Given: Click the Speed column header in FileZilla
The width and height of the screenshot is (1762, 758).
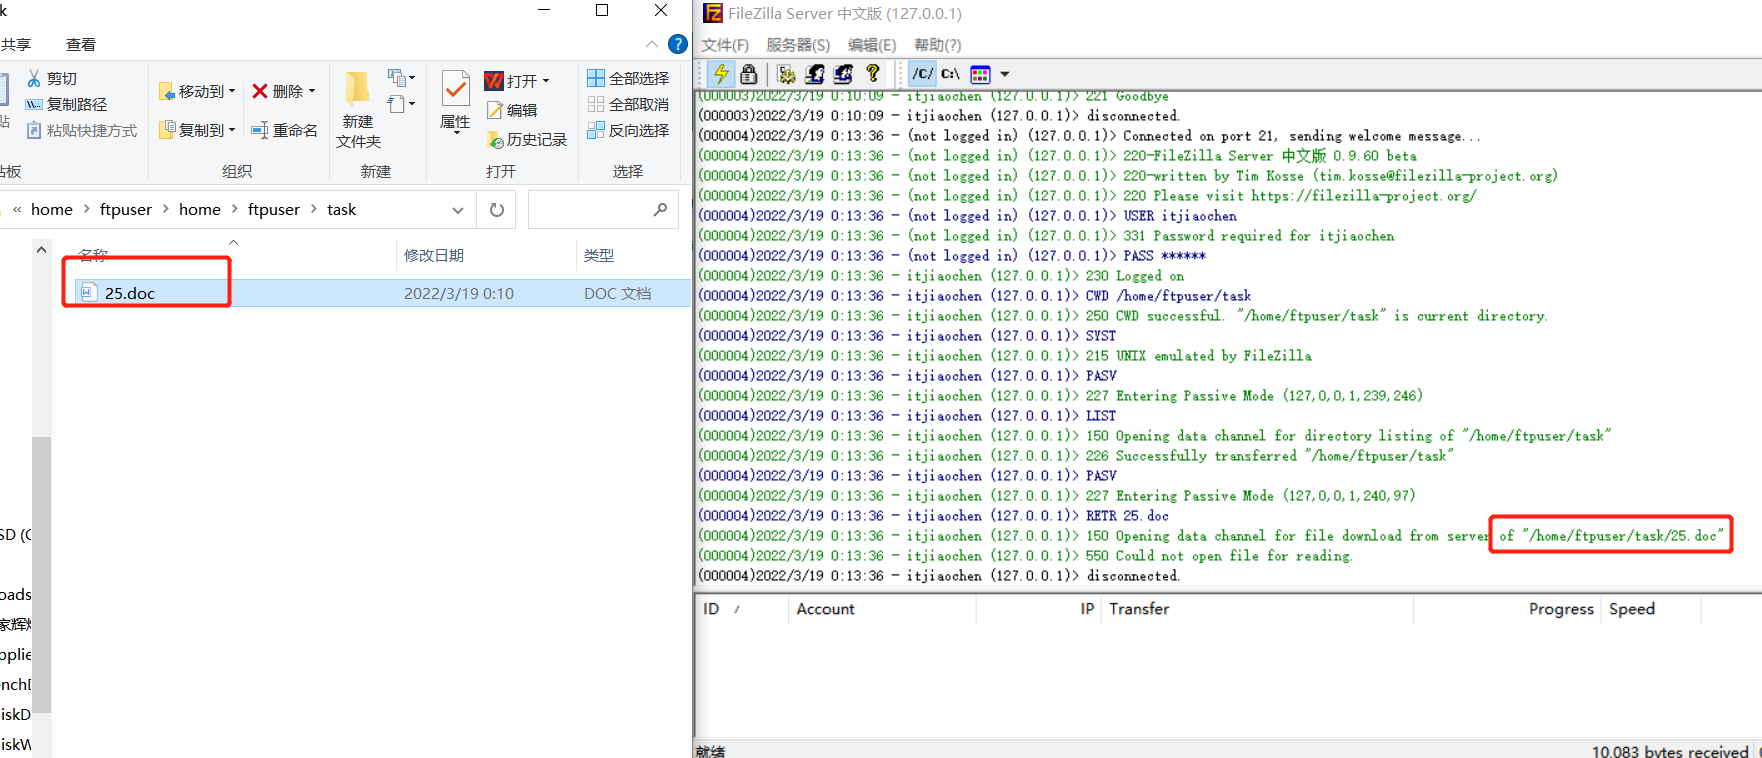Looking at the screenshot, I should click(1631, 609).
